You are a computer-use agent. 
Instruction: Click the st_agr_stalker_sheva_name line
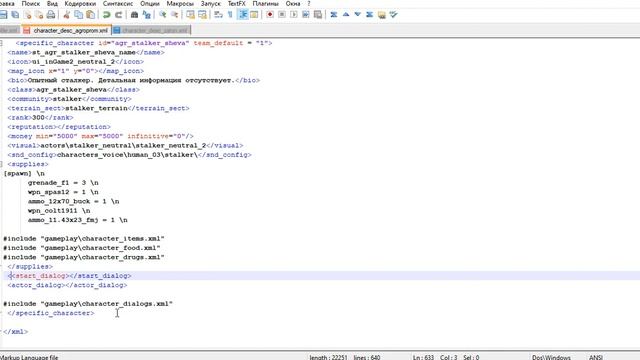click(x=86, y=52)
